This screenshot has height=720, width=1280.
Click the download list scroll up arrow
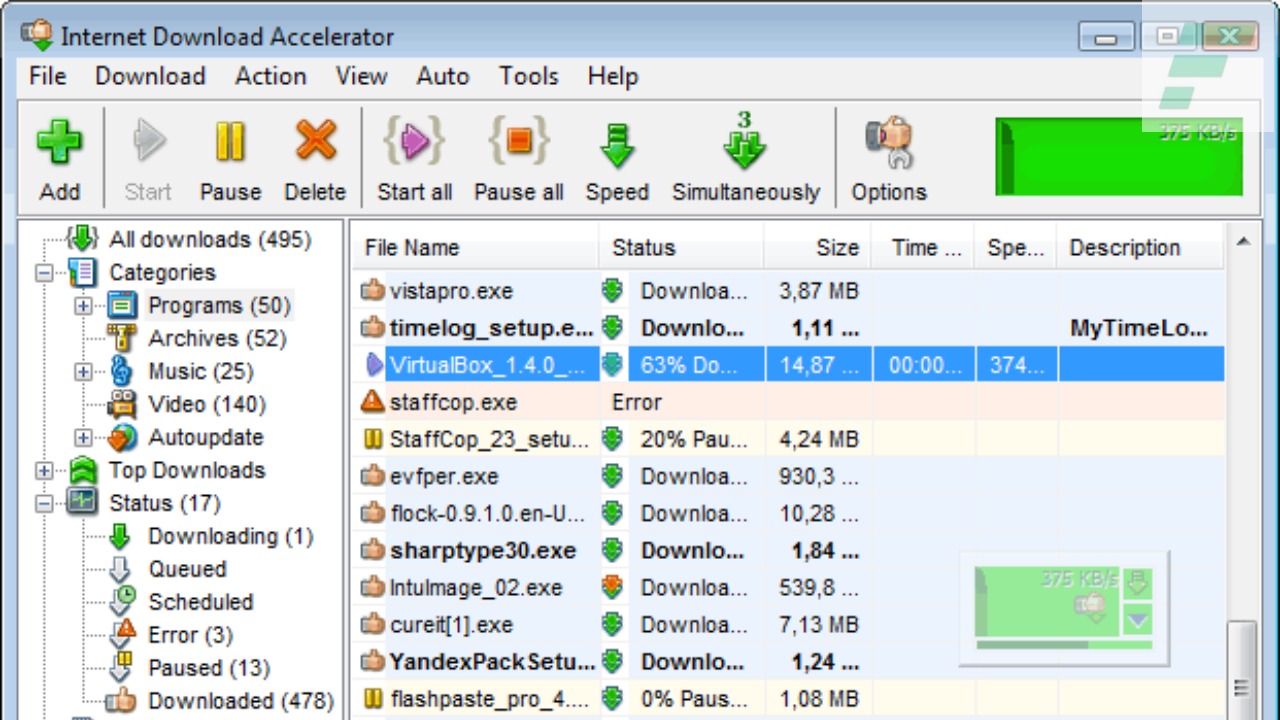1242,242
